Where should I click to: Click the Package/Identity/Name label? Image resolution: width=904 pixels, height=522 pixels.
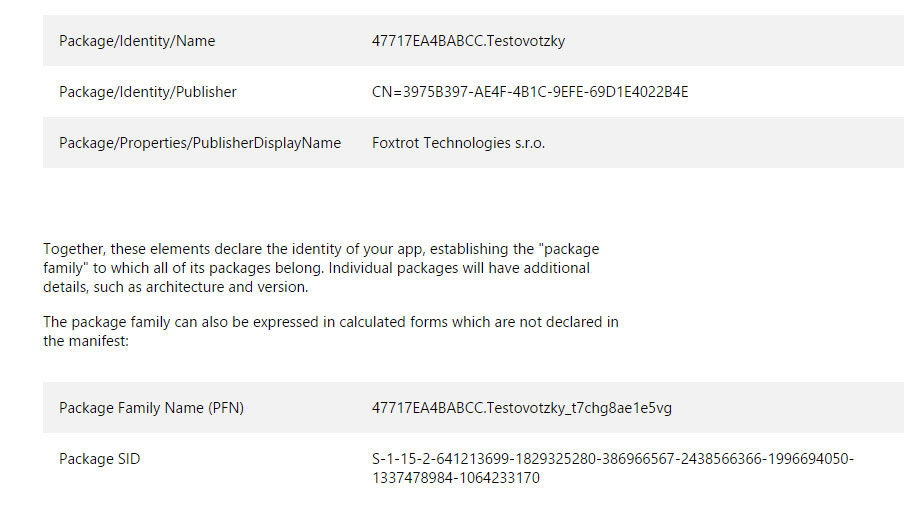point(137,41)
